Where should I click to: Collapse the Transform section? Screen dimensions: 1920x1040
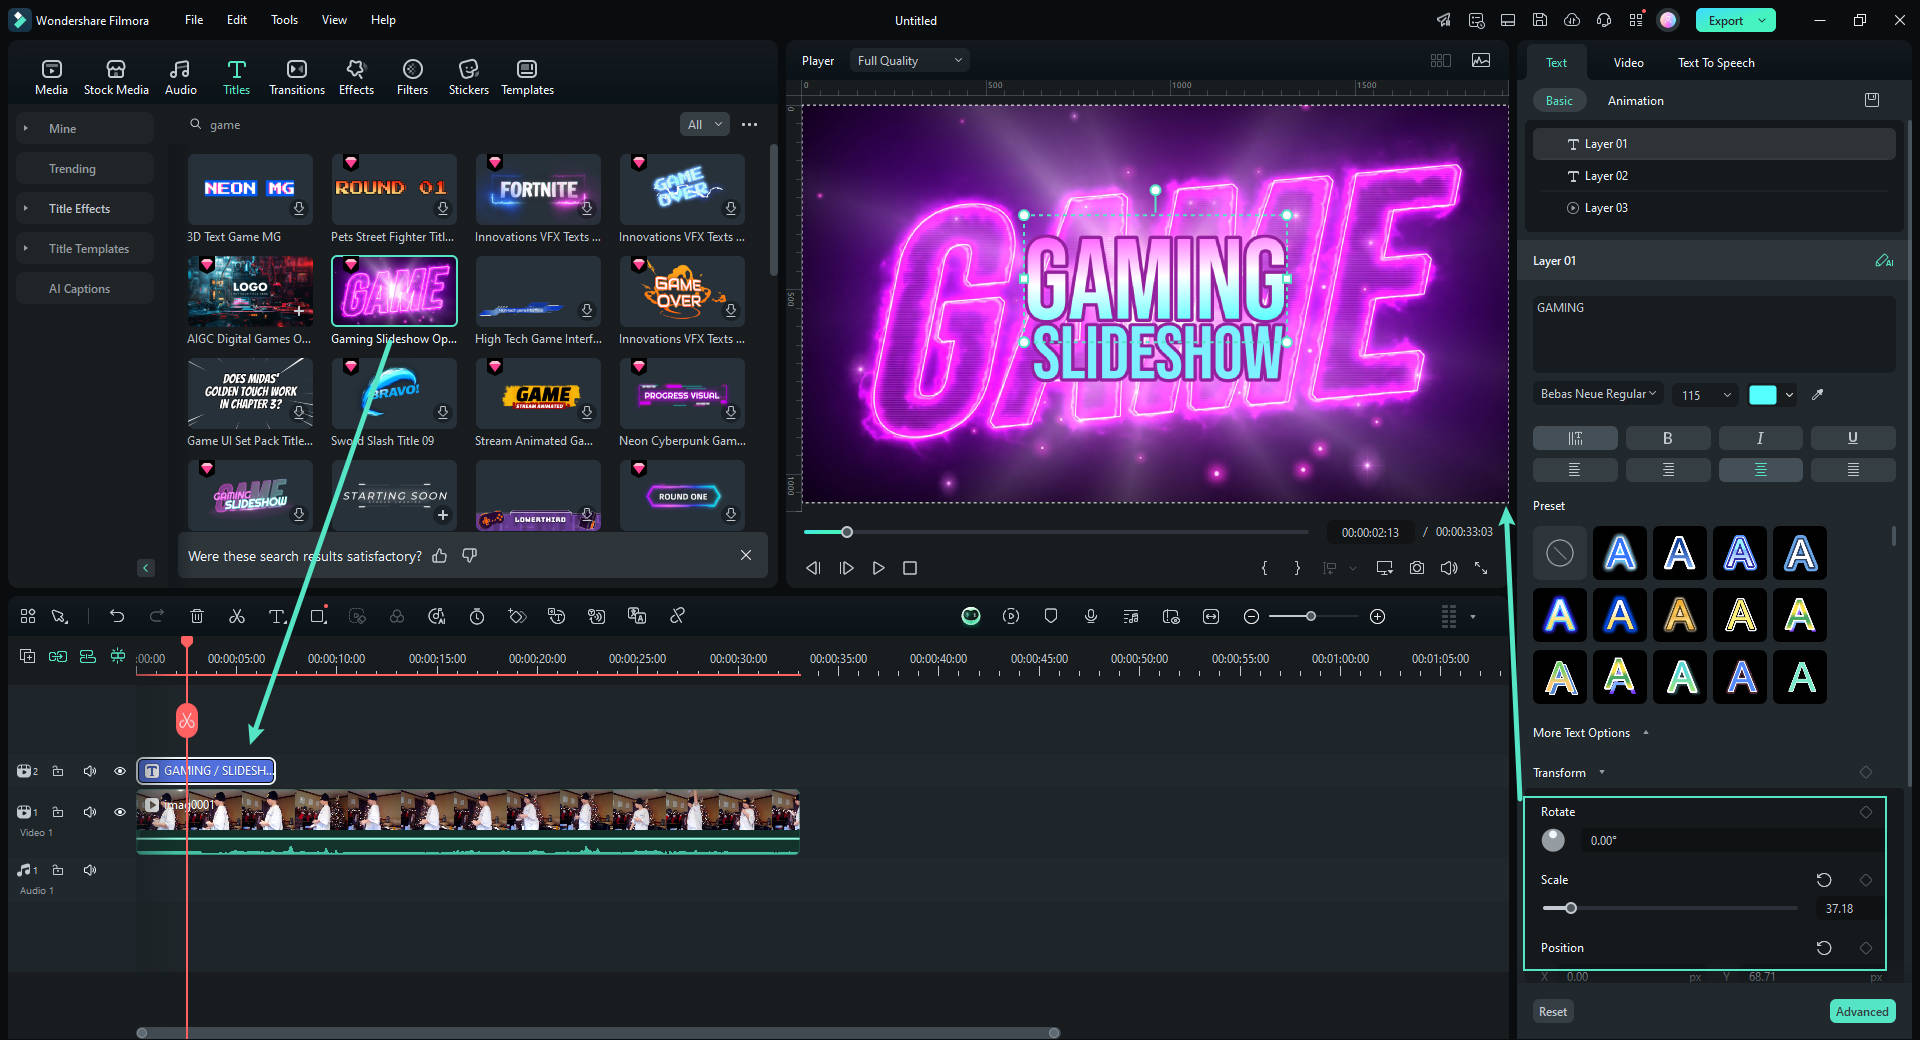click(1602, 772)
